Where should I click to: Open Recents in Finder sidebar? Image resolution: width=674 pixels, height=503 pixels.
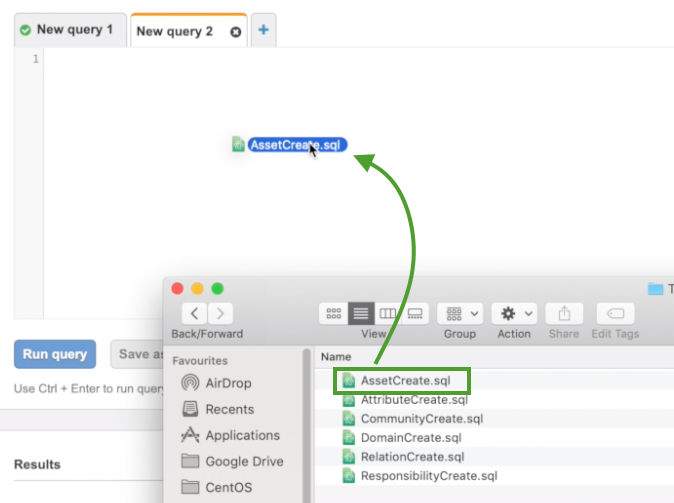(229, 409)
